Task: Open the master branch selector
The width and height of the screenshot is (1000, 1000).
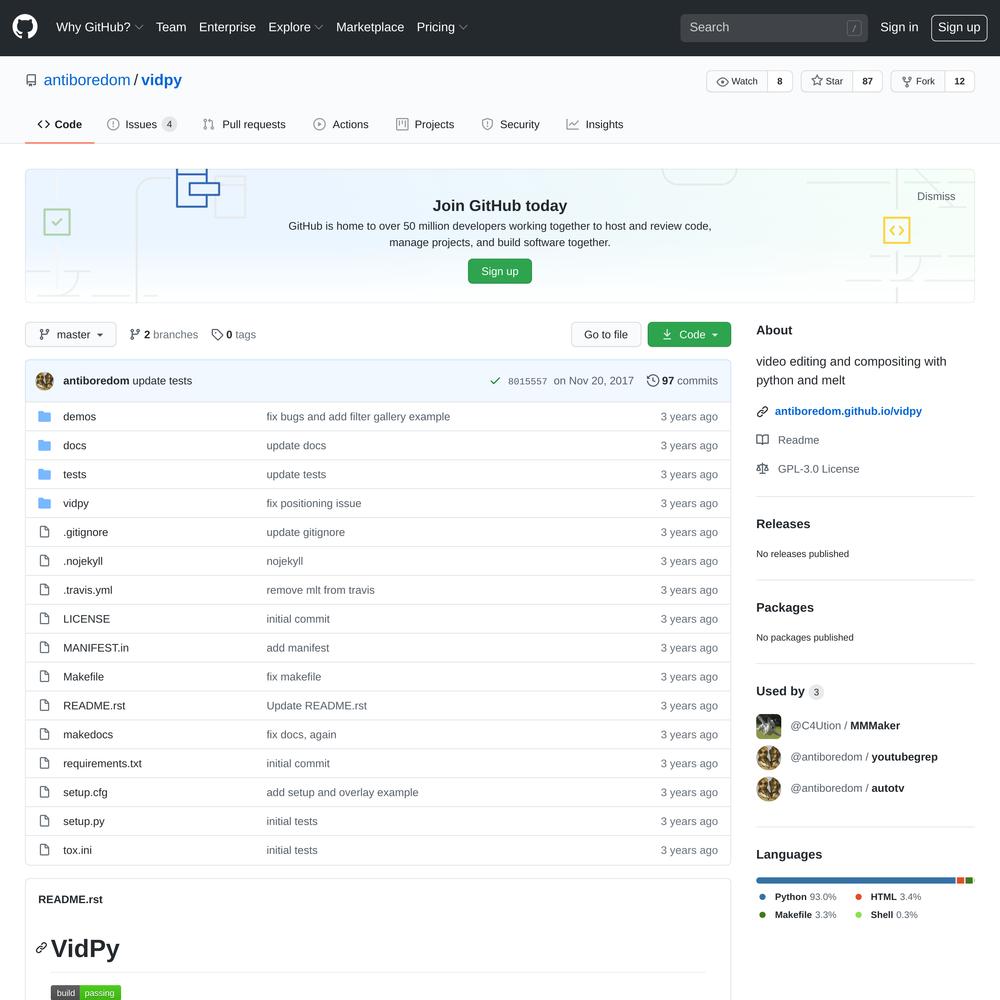Action: coord(71,335)
